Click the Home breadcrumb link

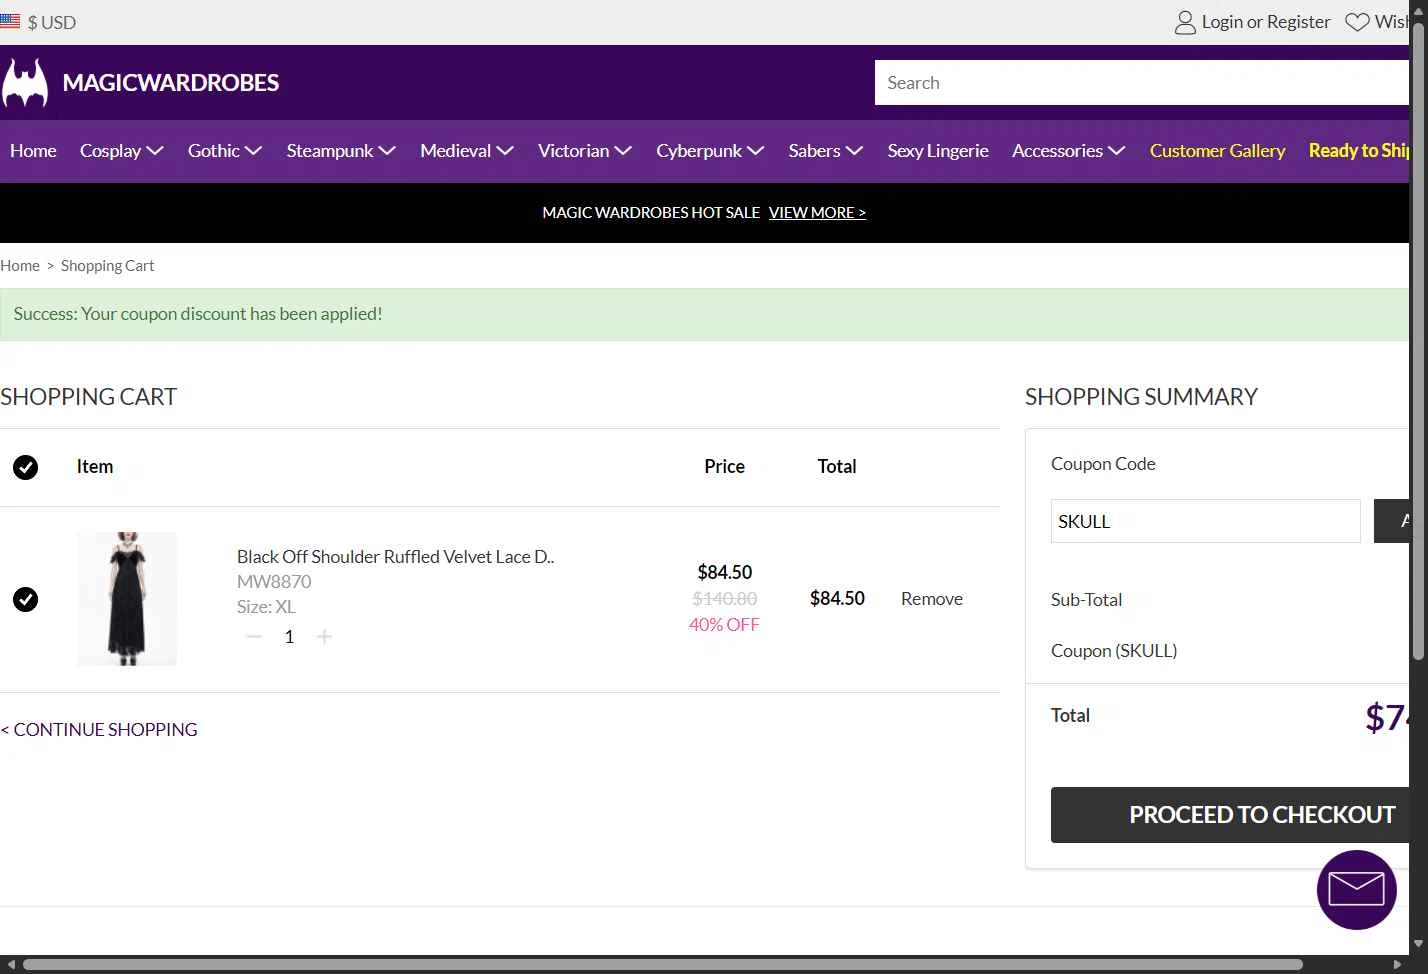pyautogui.click(x=20, y=266)
